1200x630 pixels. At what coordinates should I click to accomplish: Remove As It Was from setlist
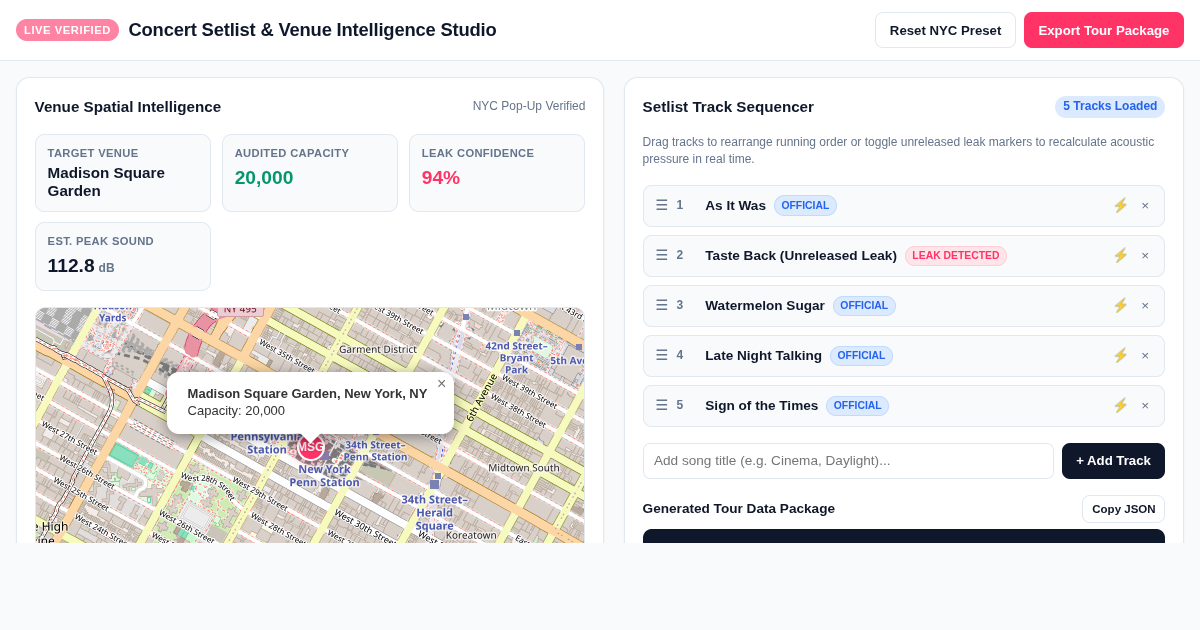pos(1145,205)
